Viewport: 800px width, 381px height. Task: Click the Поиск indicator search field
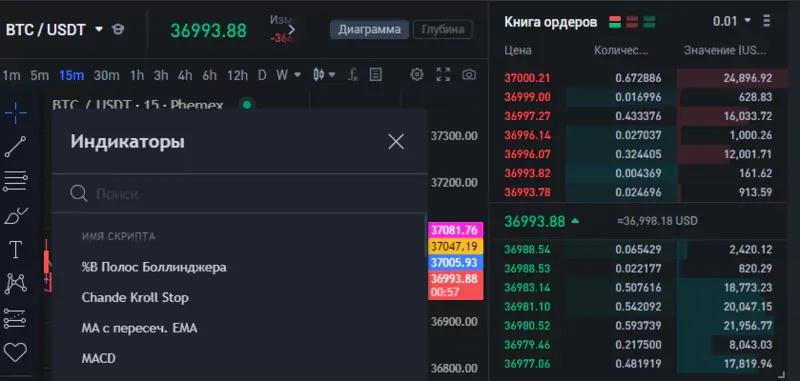240,193
